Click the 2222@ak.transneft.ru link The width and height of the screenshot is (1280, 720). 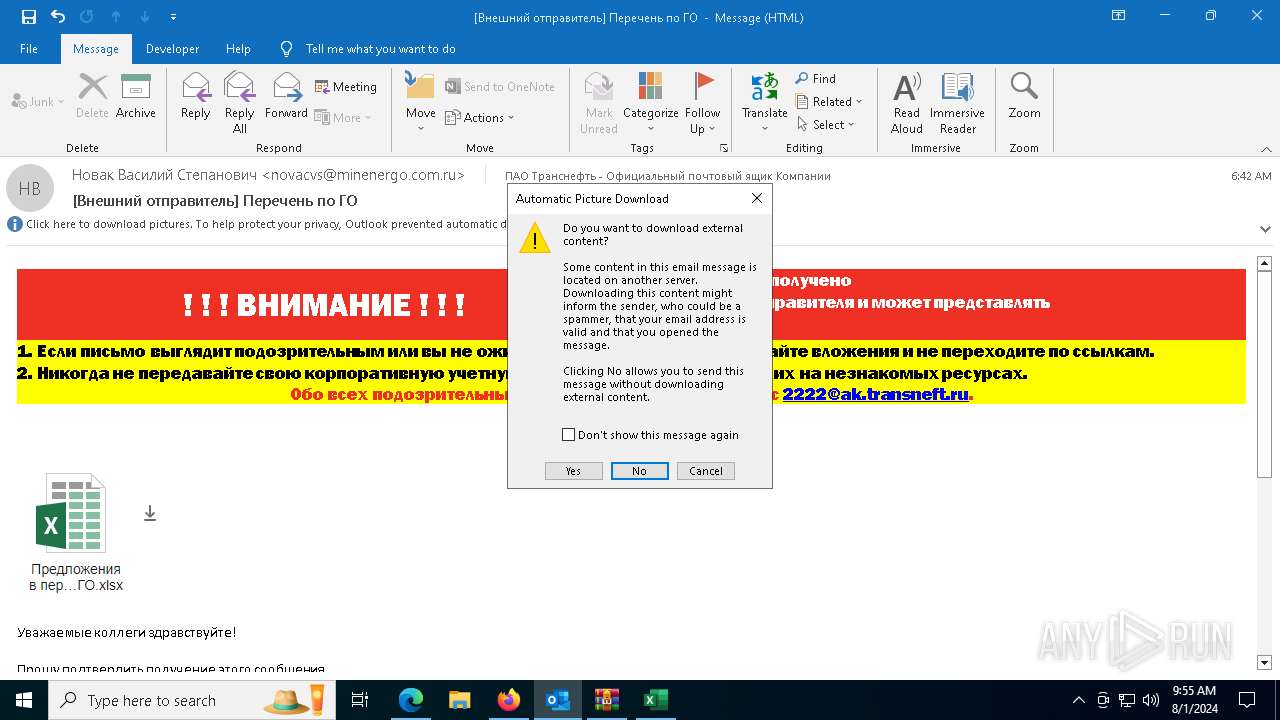tap(876, 394)
